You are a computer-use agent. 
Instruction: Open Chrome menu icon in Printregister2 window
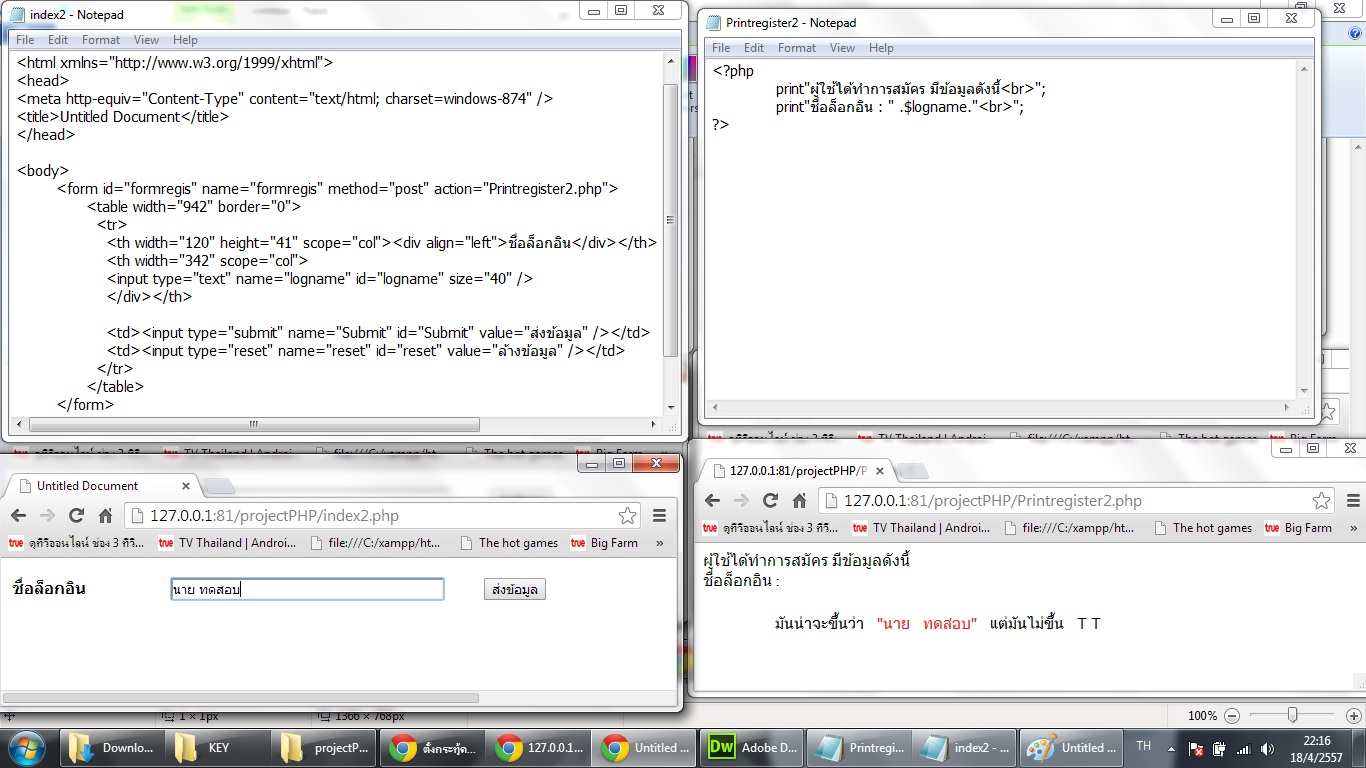[x=1353, y=501]
